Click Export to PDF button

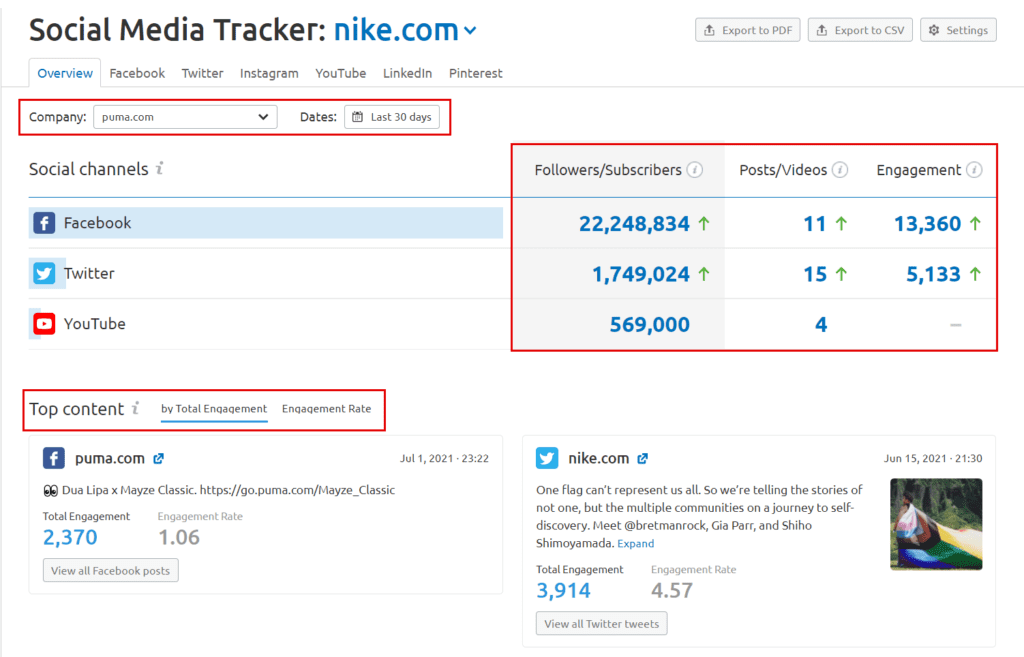click(x=747, y=30)
